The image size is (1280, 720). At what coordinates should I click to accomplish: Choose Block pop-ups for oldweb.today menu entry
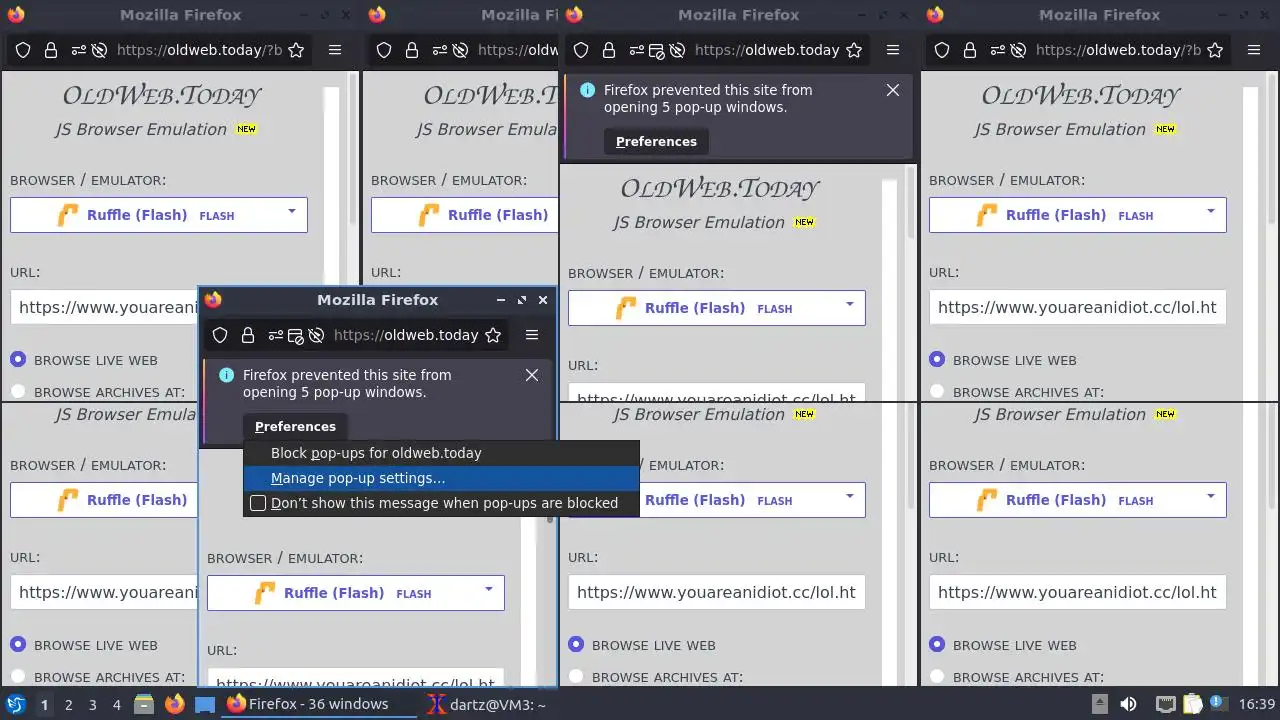tap(441, 453)
